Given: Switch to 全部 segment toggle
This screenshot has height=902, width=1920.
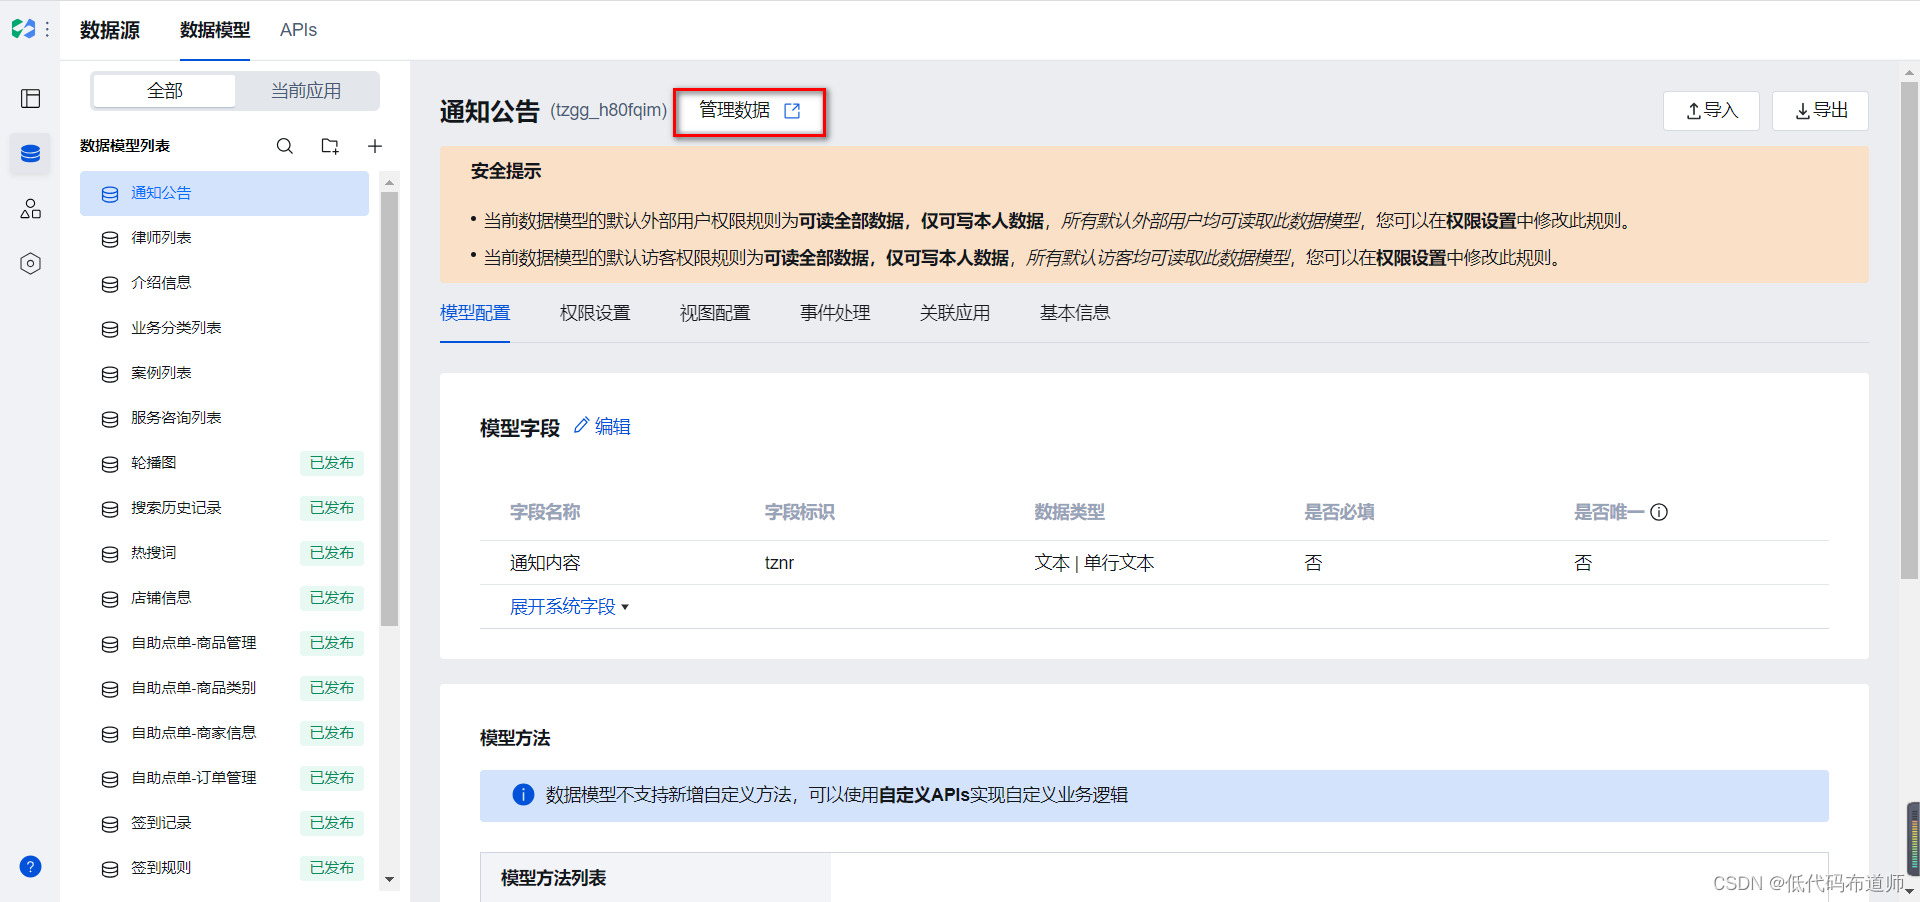Looking at the screenshot, I should click(x=164, y=91).
